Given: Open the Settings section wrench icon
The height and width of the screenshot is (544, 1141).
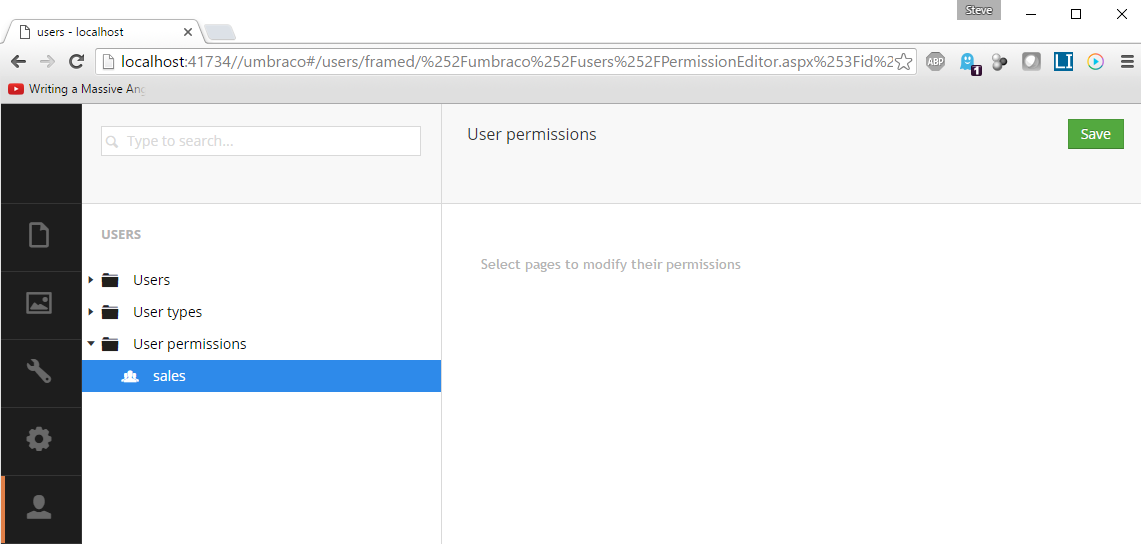Looking at the screenshot, I should [39, 371].
